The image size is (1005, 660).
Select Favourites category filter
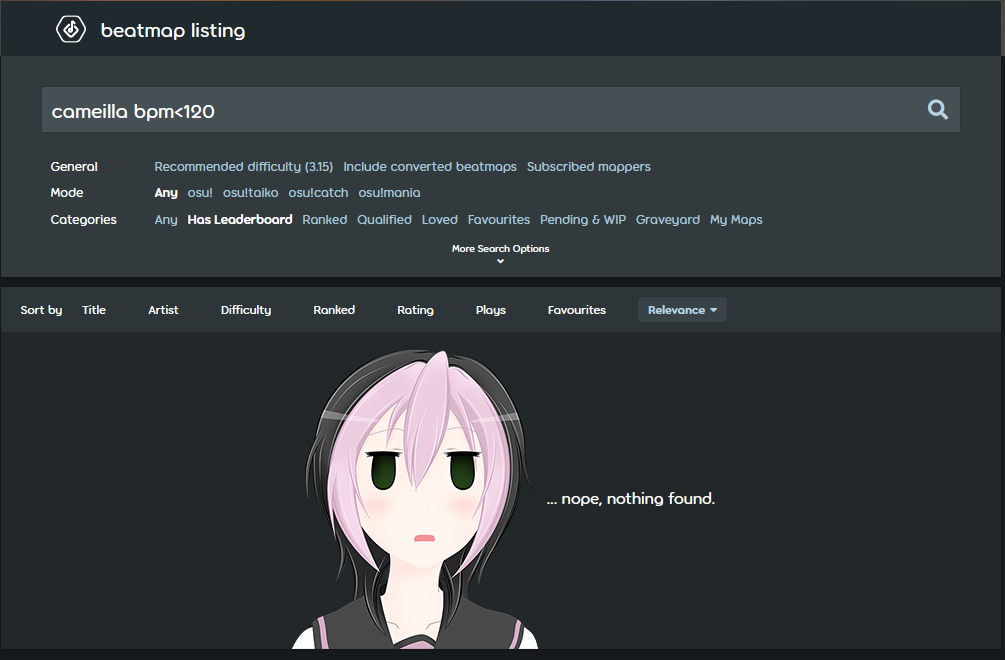(499, 220)
